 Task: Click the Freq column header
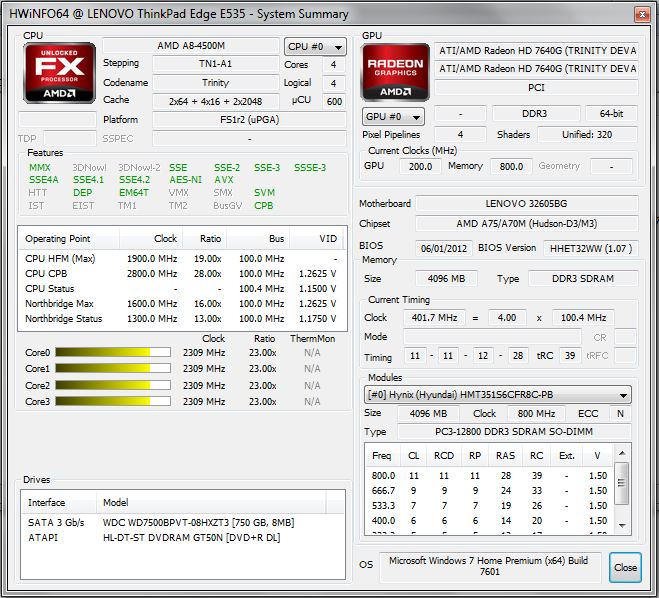[x=383, y=456]
